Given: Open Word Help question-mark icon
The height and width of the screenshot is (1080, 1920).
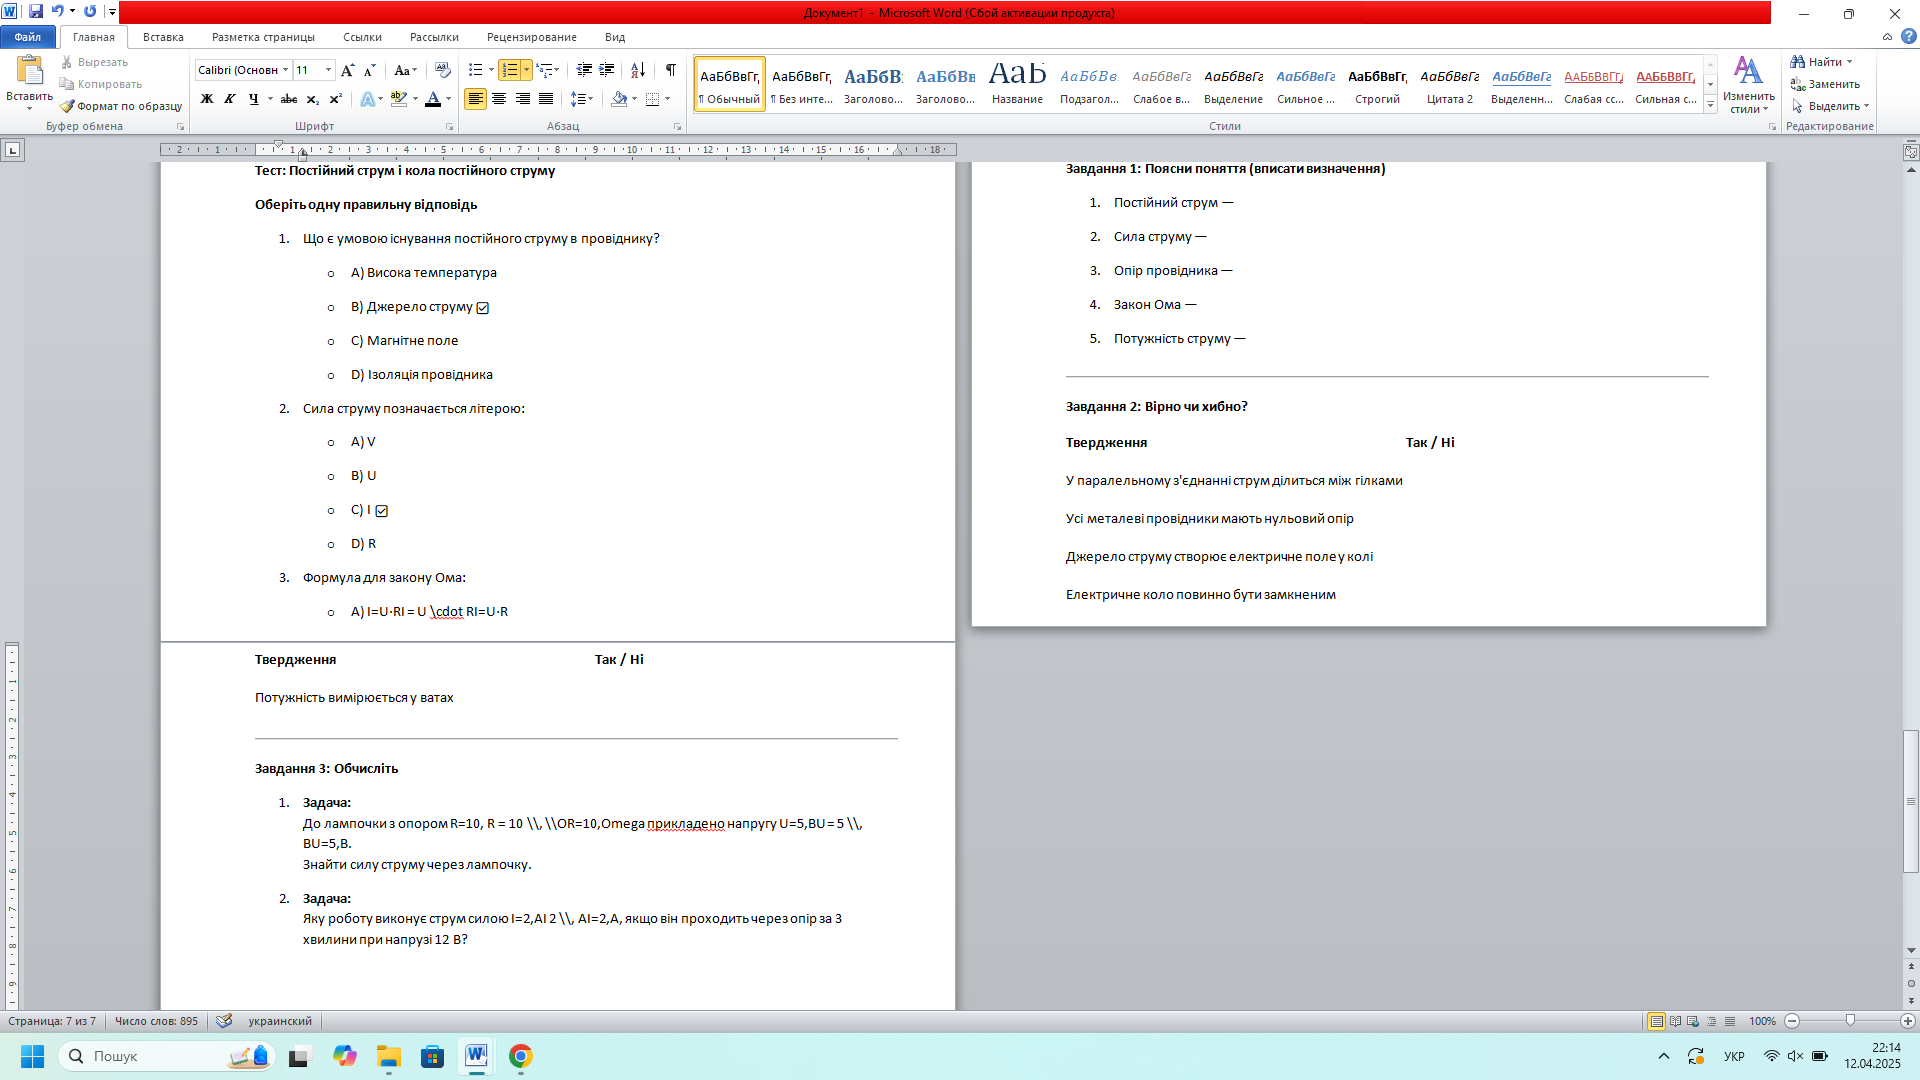Looking at the screenshot, I should click(1908, 37).
